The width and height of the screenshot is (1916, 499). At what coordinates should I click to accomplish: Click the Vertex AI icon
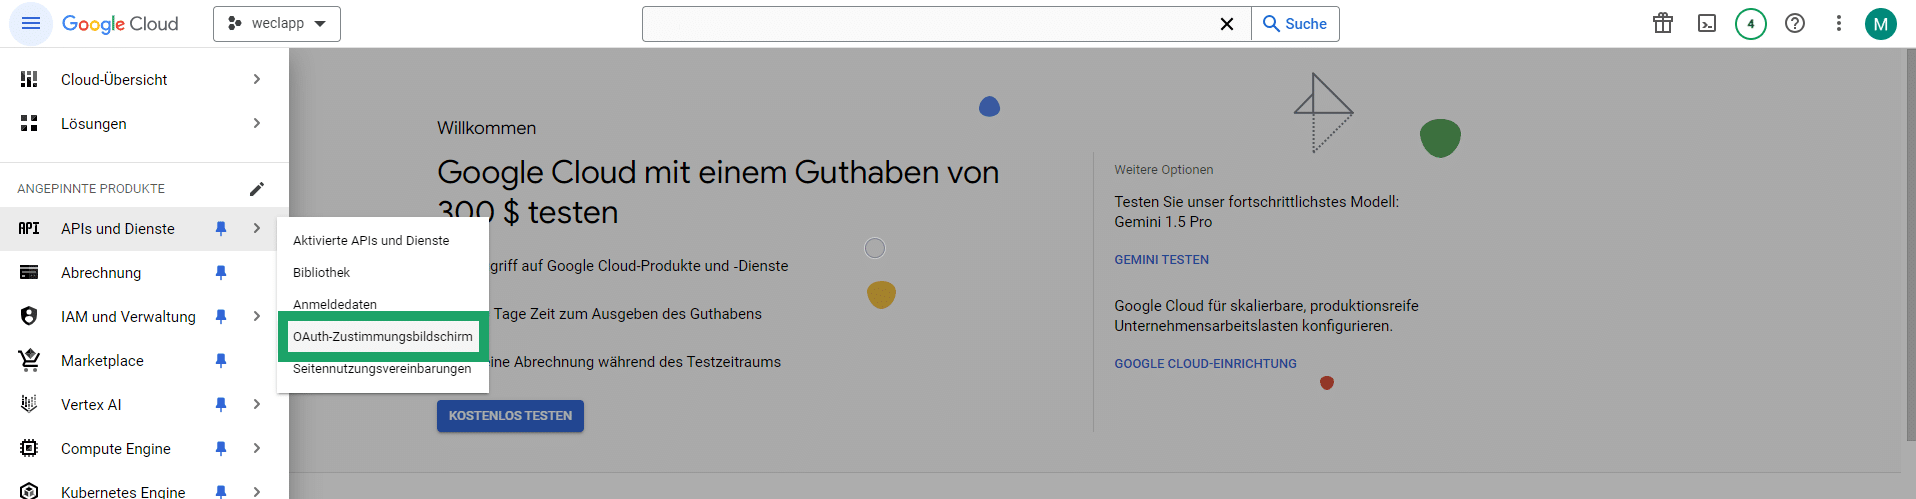coord(29,404)
